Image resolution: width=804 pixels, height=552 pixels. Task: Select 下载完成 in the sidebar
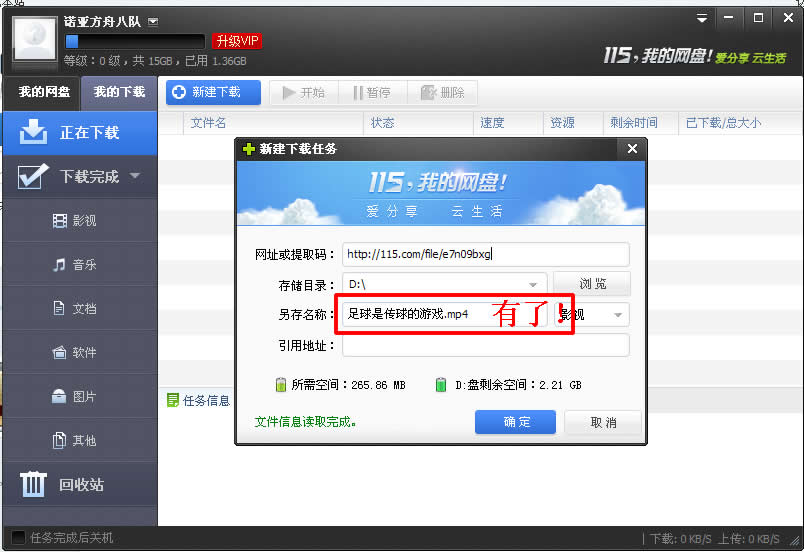(x=80, y=176)
